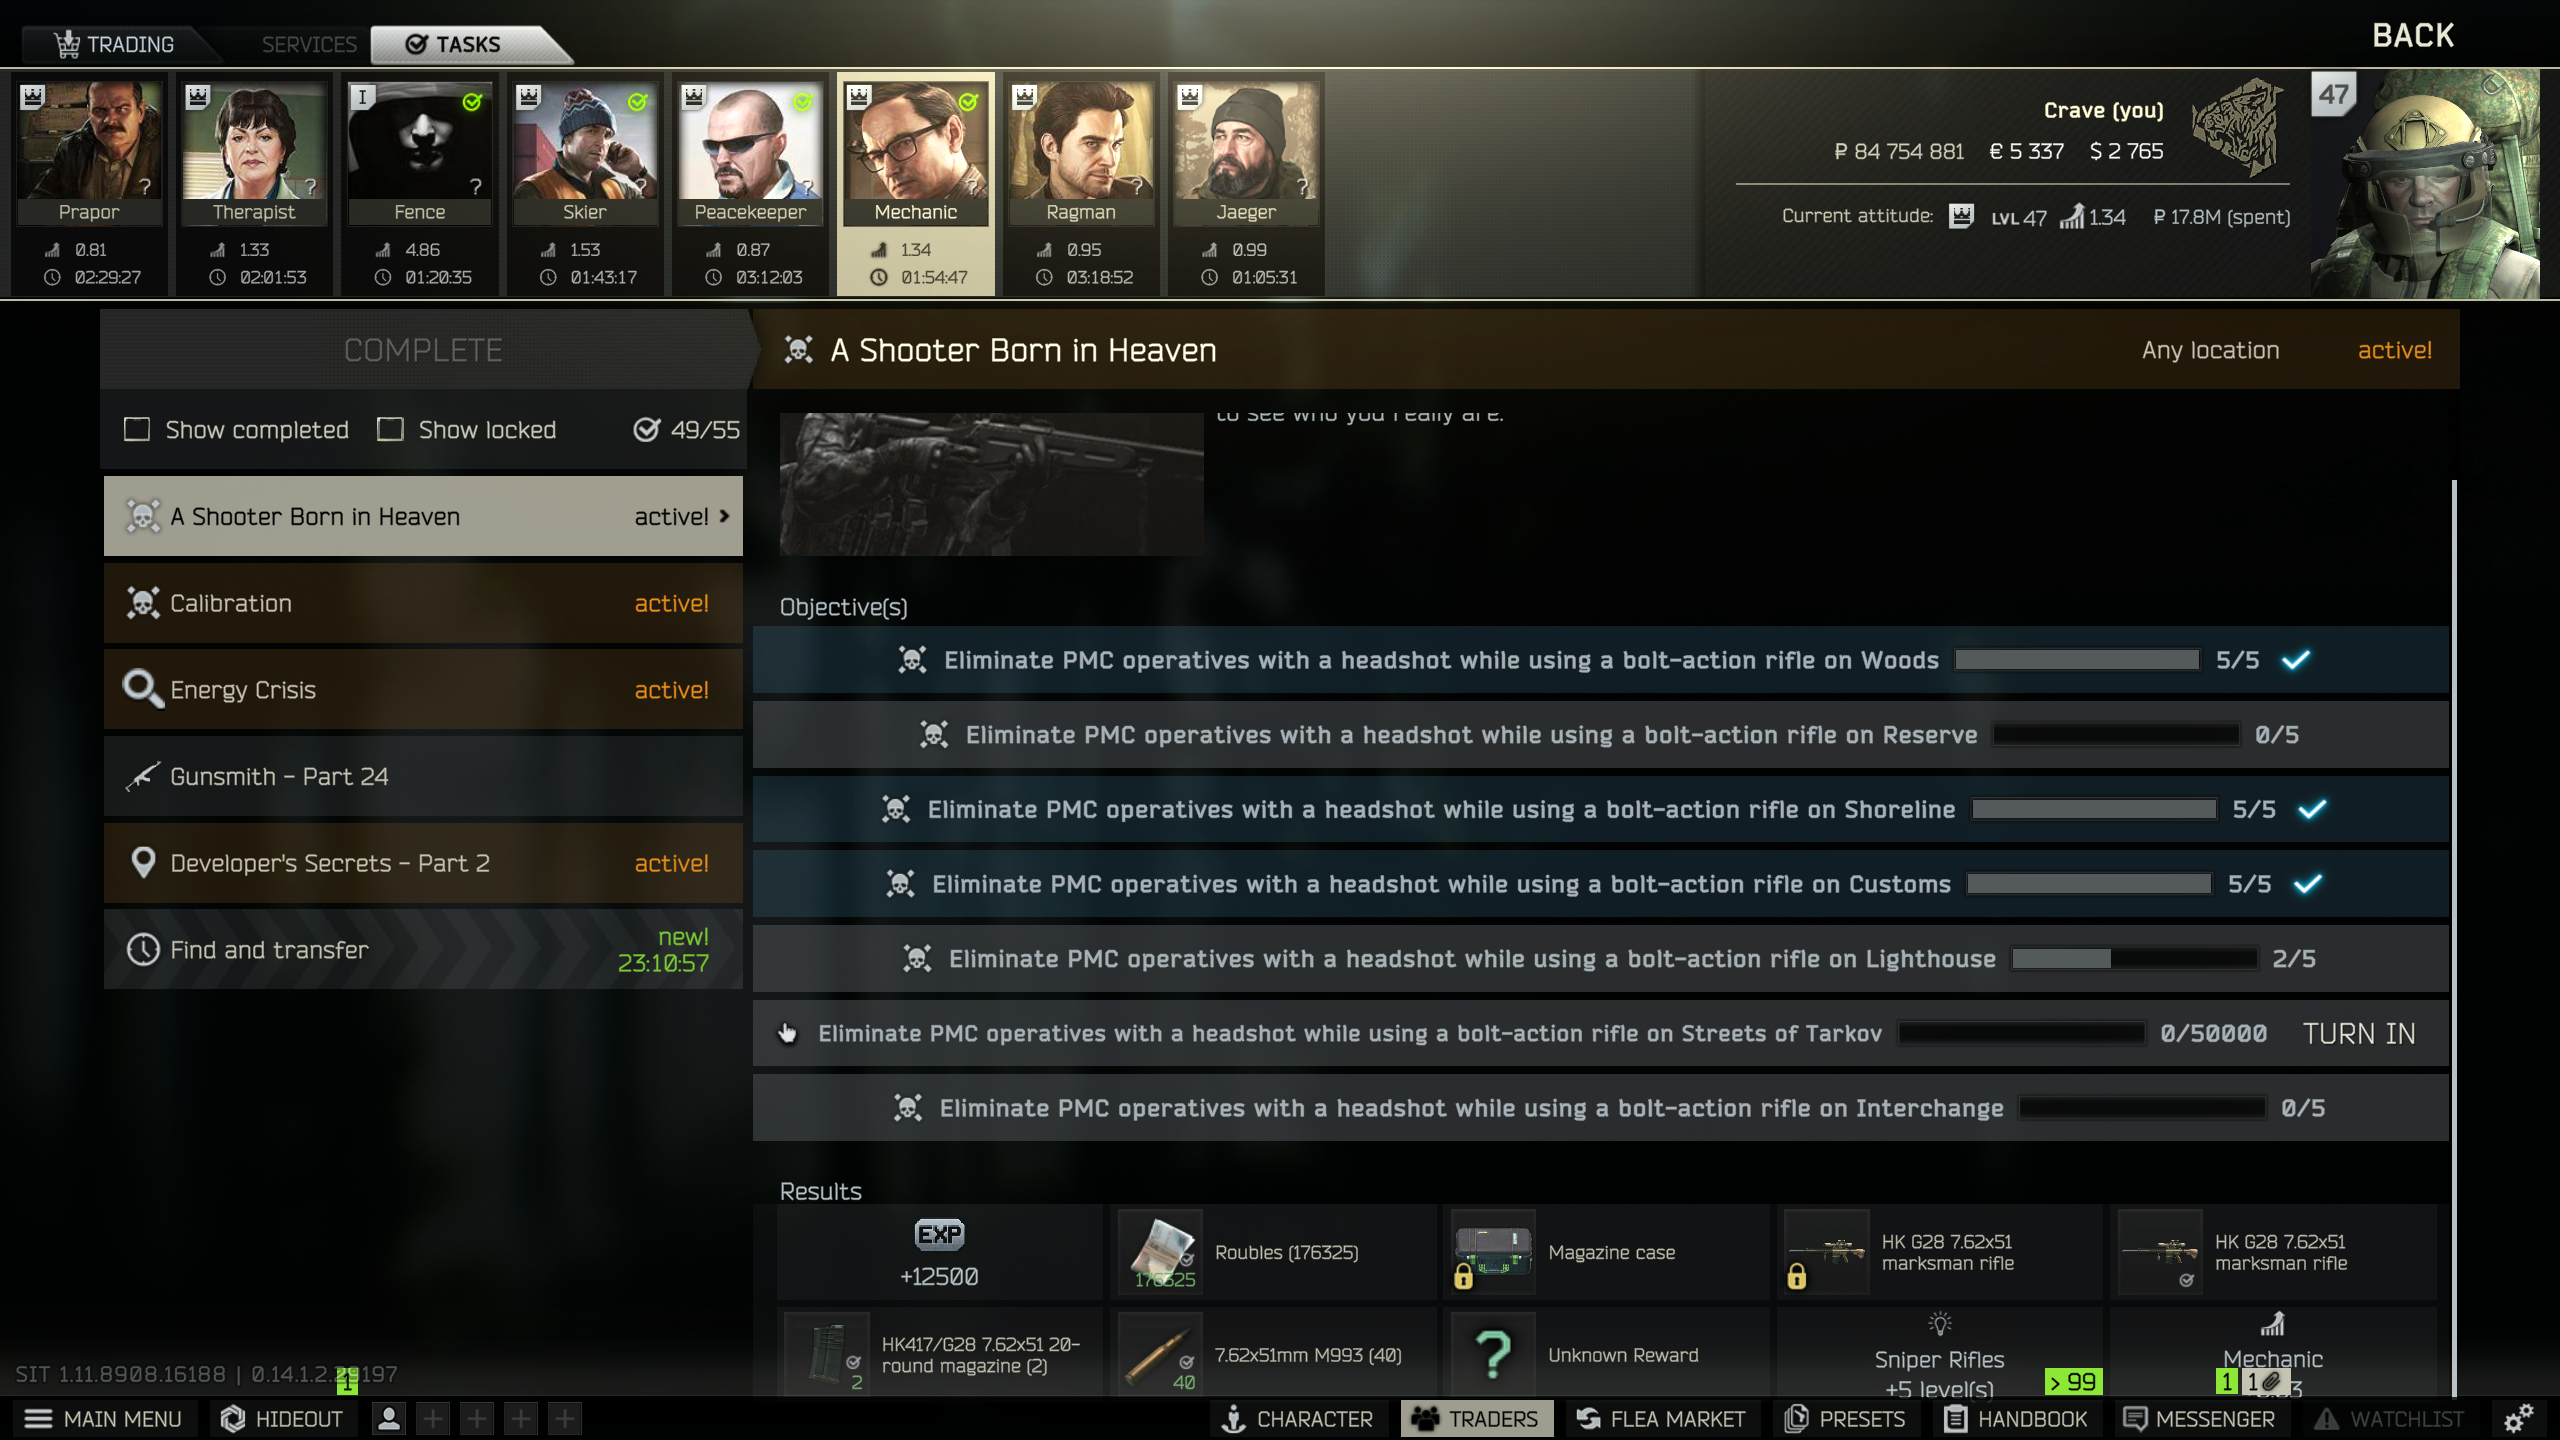Expand A Shooter Born in Heaven task arrow
This screenshot has width=2560, height=1440.
724,516
